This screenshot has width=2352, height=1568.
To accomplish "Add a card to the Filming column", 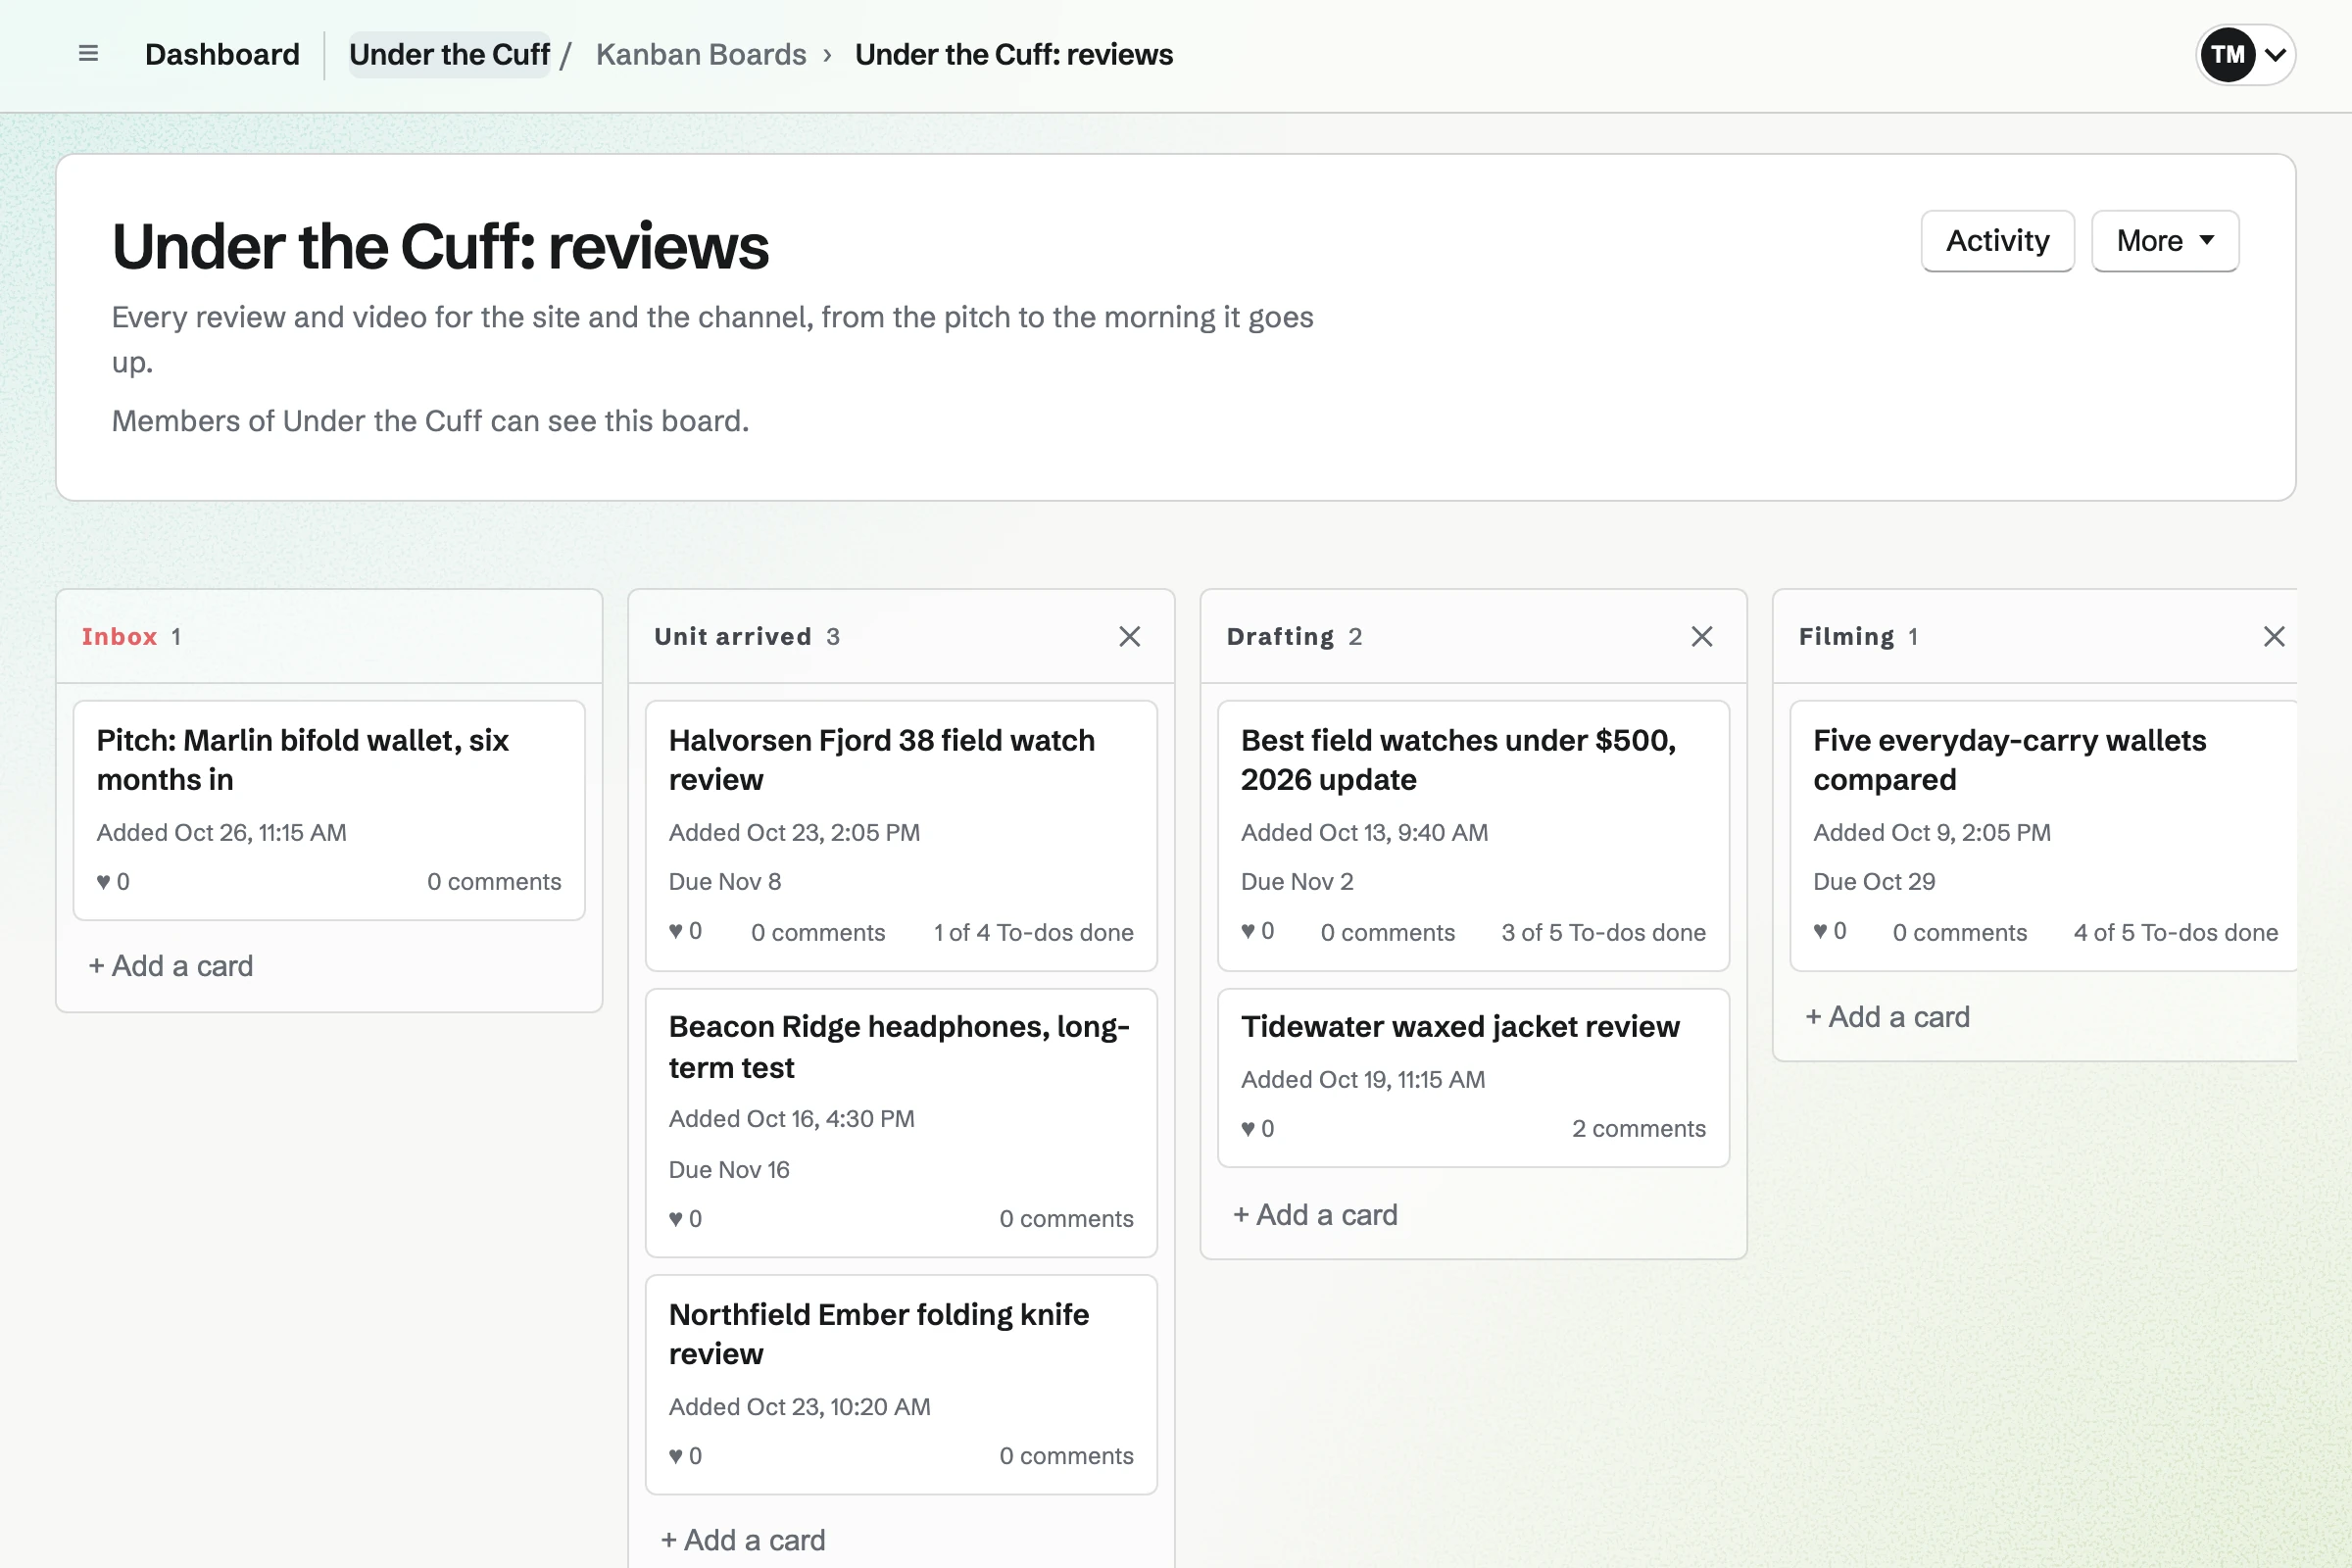I will tap(1887, 1017).
